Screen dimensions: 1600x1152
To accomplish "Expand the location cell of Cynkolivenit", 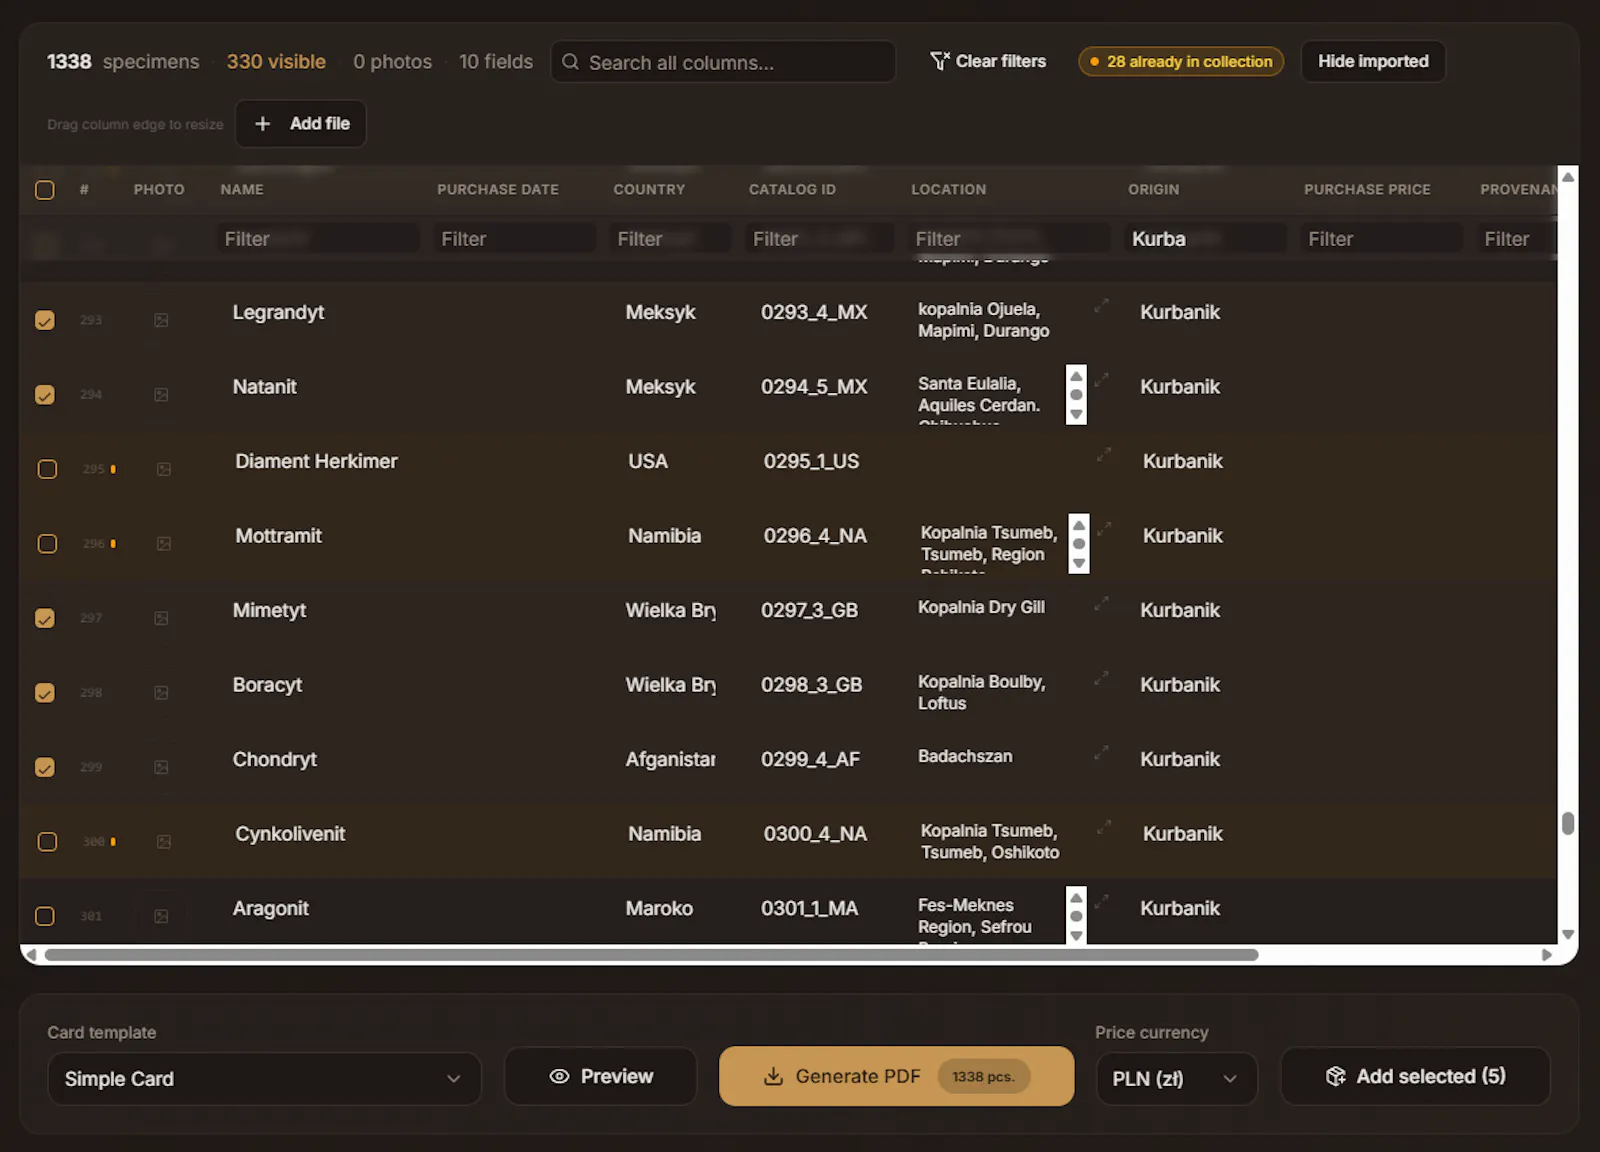I will [1104, 827].
